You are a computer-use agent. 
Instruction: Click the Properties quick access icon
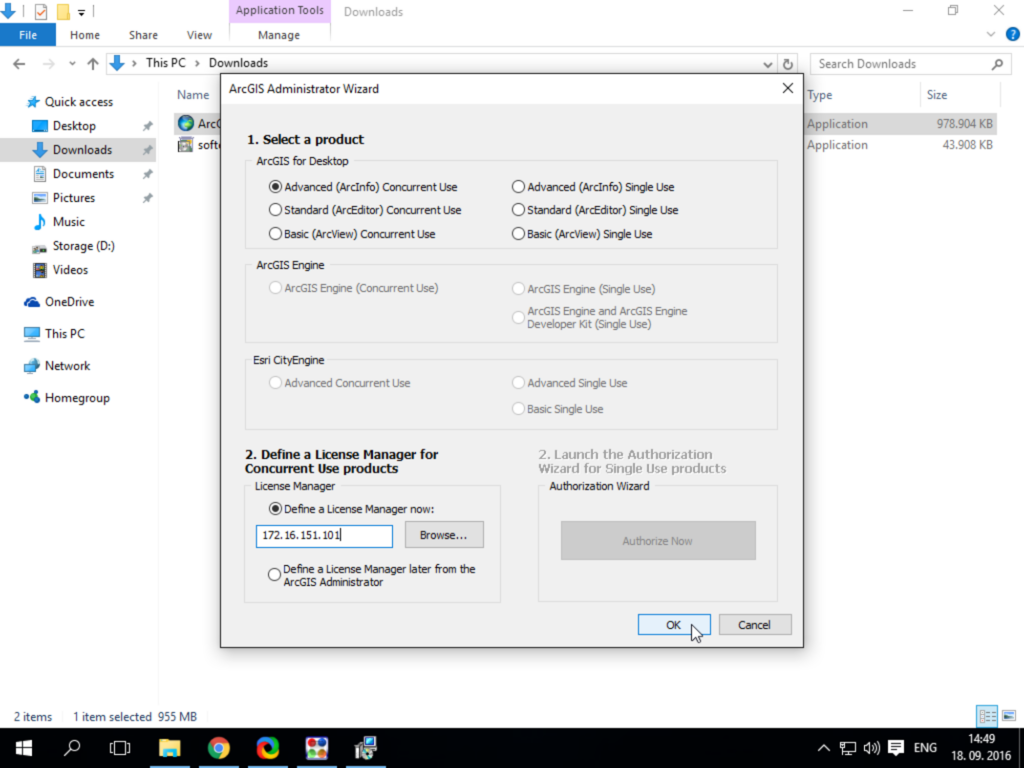click(x=40, y=11)
